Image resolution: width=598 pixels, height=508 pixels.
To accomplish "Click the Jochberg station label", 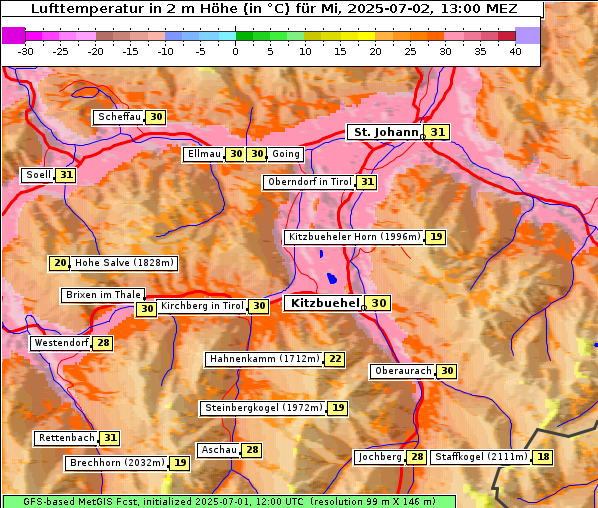I will pyautogui.click(x=379, y=457).
